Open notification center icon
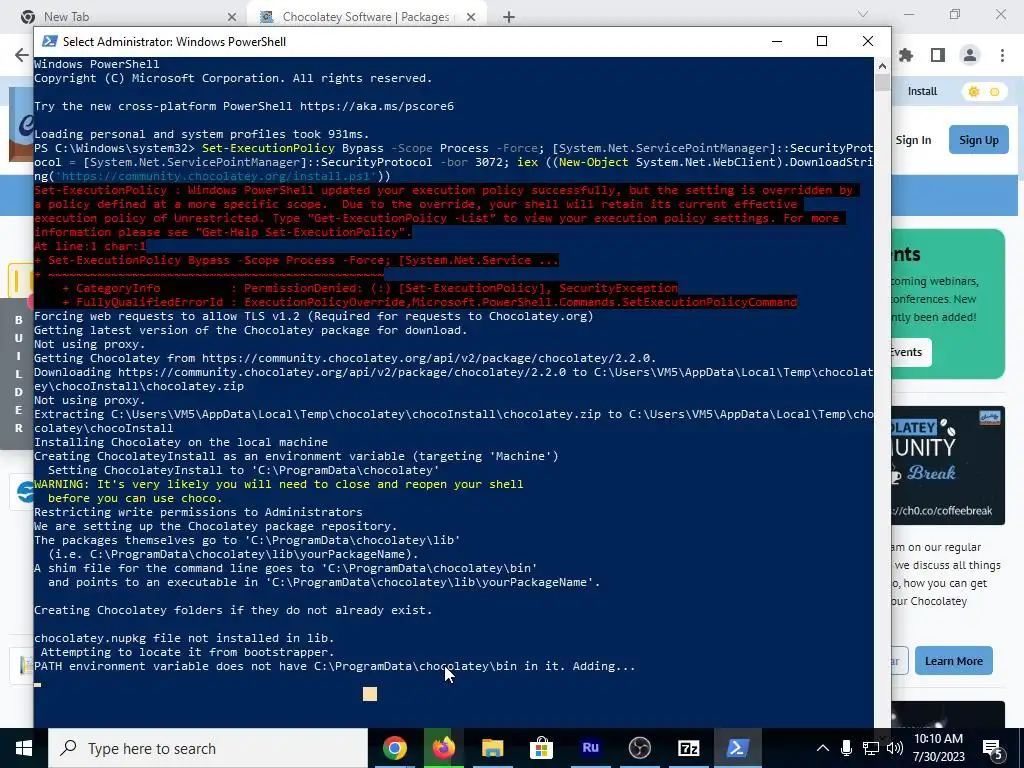This screenshot has width=1024, height=768. click(x=993, y=750)
